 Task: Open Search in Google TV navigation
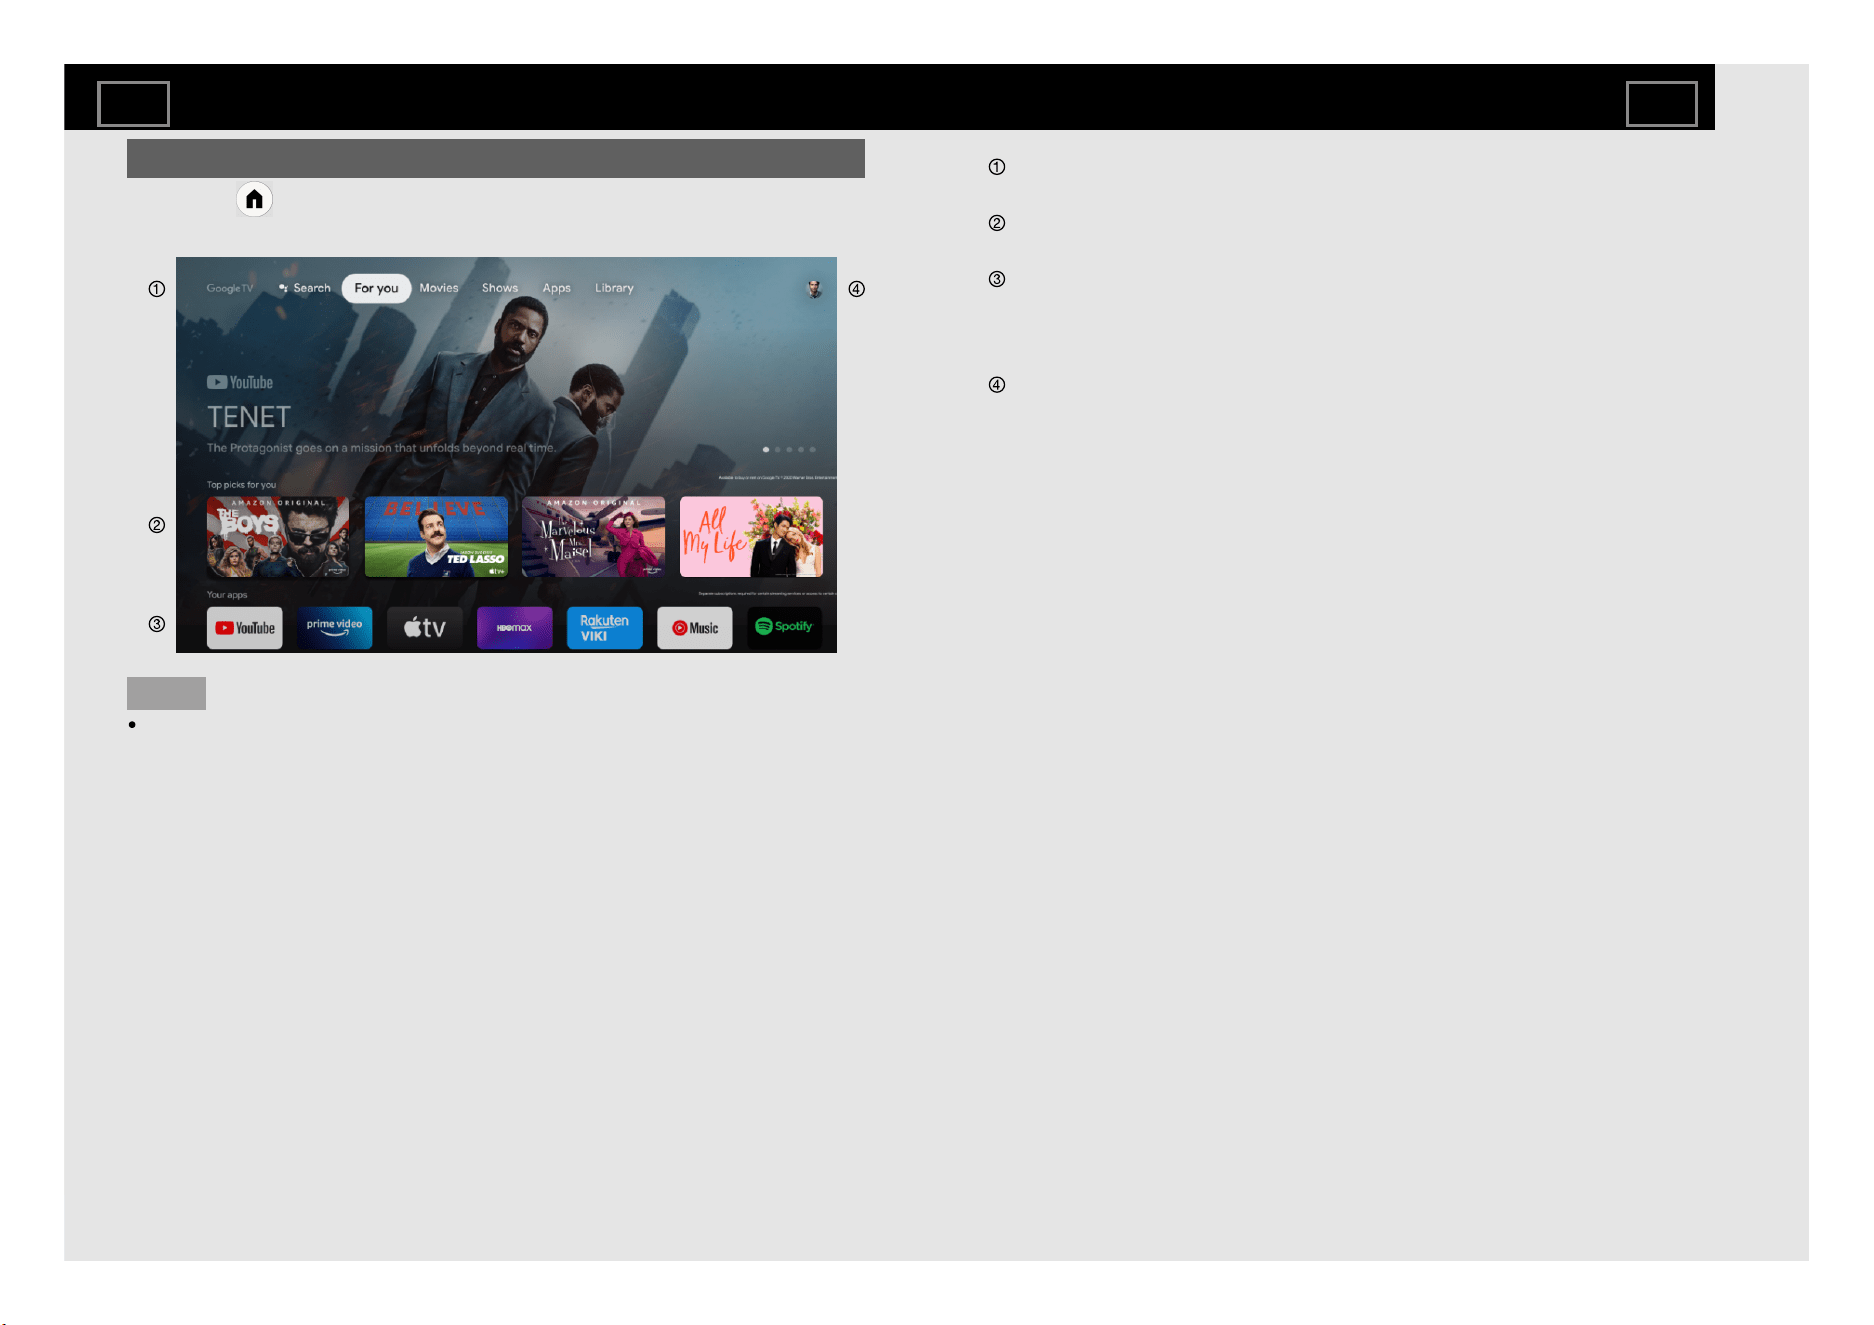point(305,288)
